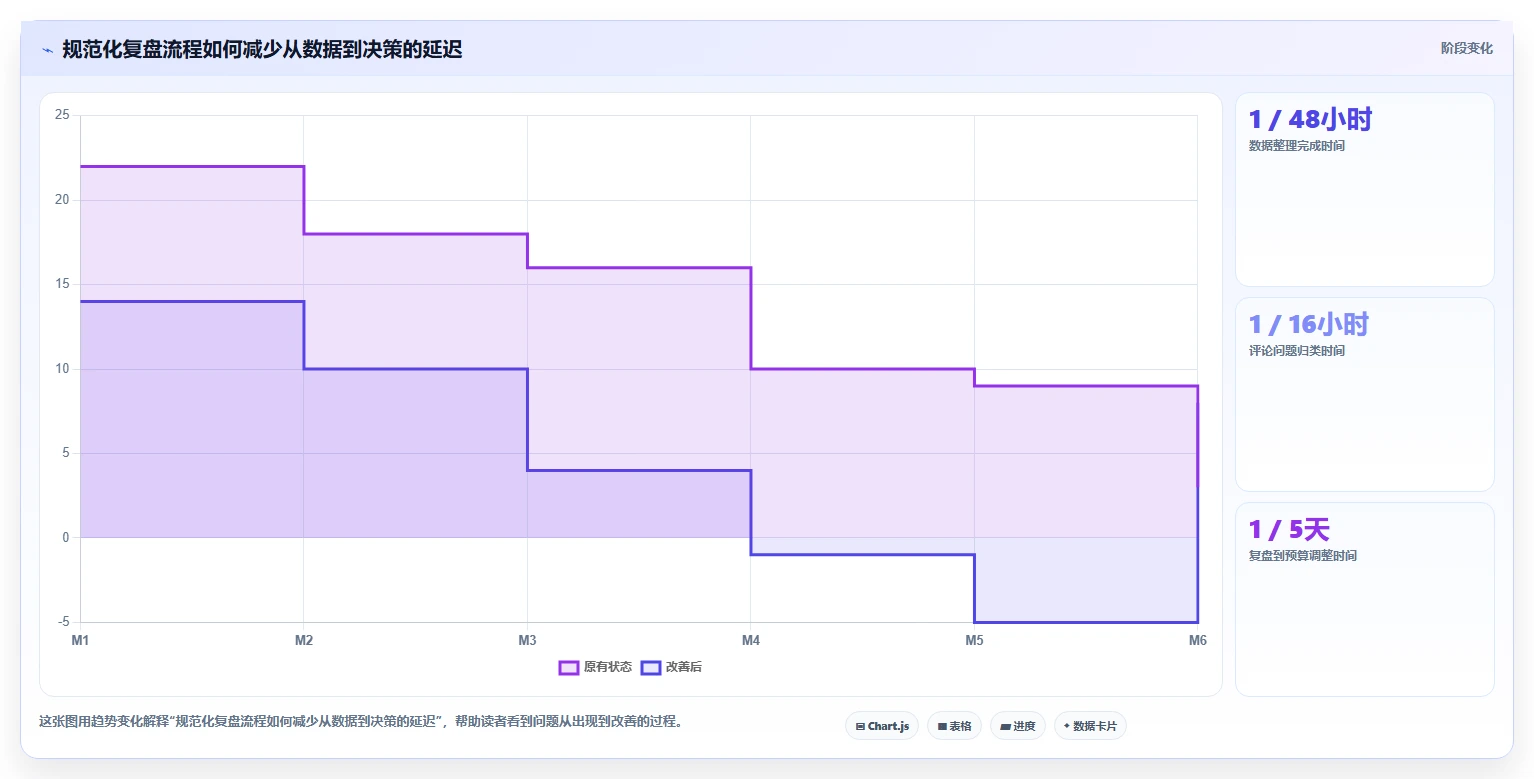Click the 数据整理完成时间 label
Viewport: 1534px width, 779px height.
point(1297,146)
